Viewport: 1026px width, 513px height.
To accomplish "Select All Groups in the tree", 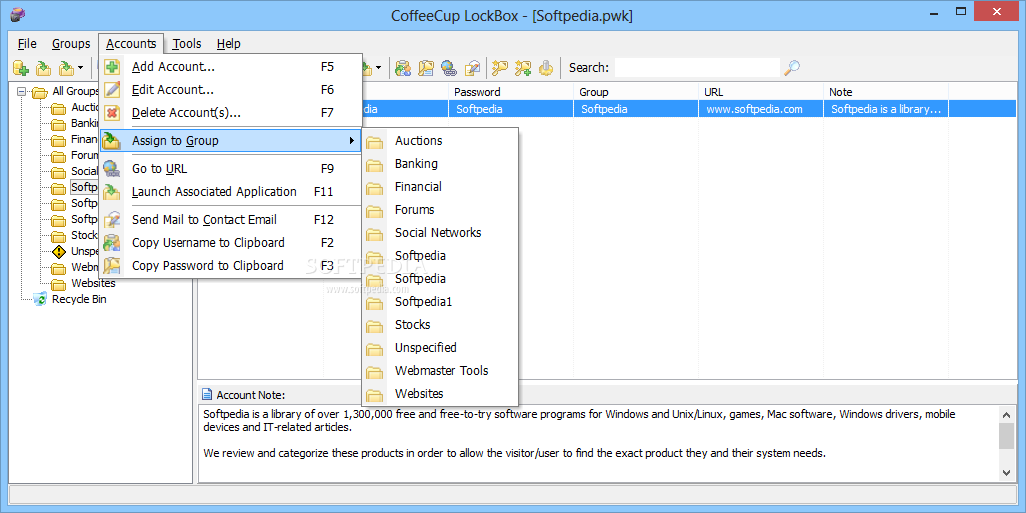I will [75, 92].
